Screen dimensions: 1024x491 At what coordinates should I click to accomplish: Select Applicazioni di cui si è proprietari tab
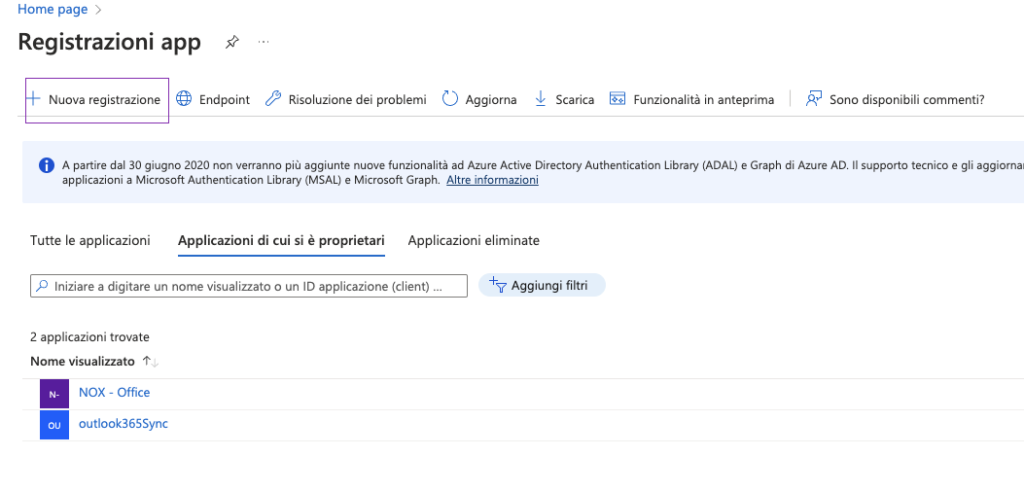[281, 240]
